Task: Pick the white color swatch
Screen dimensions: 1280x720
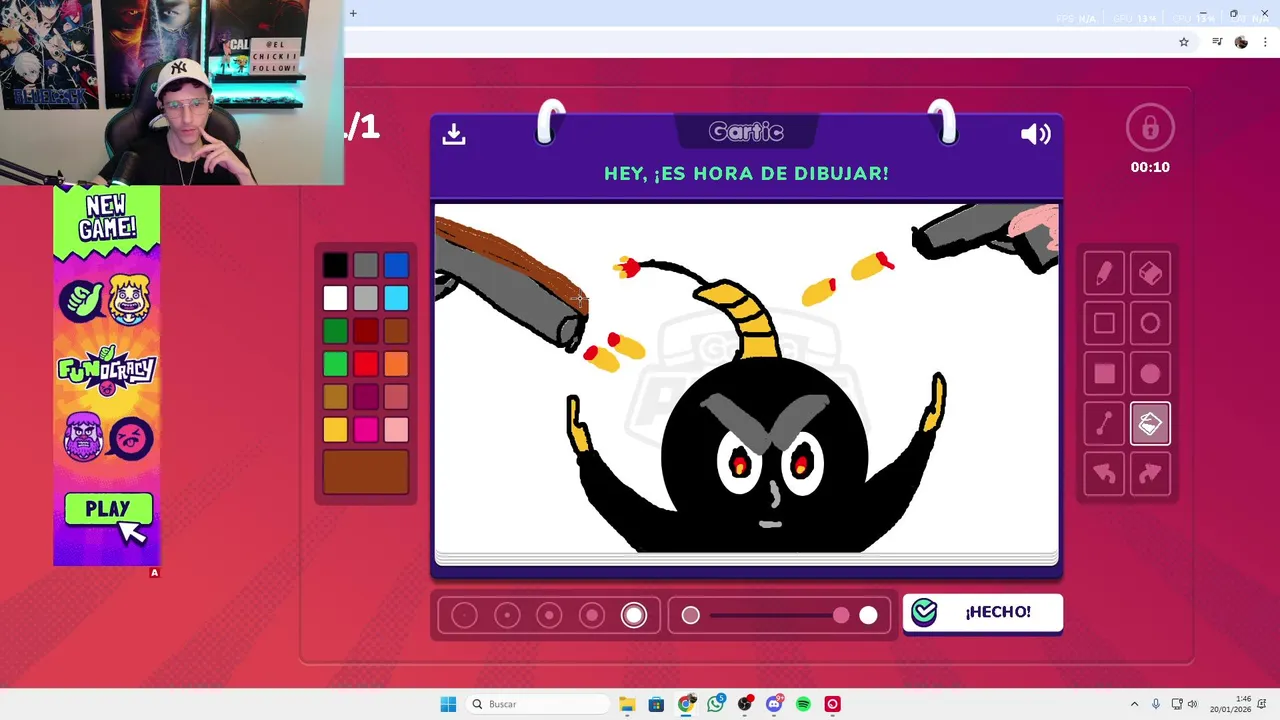Action: (335, 298)
